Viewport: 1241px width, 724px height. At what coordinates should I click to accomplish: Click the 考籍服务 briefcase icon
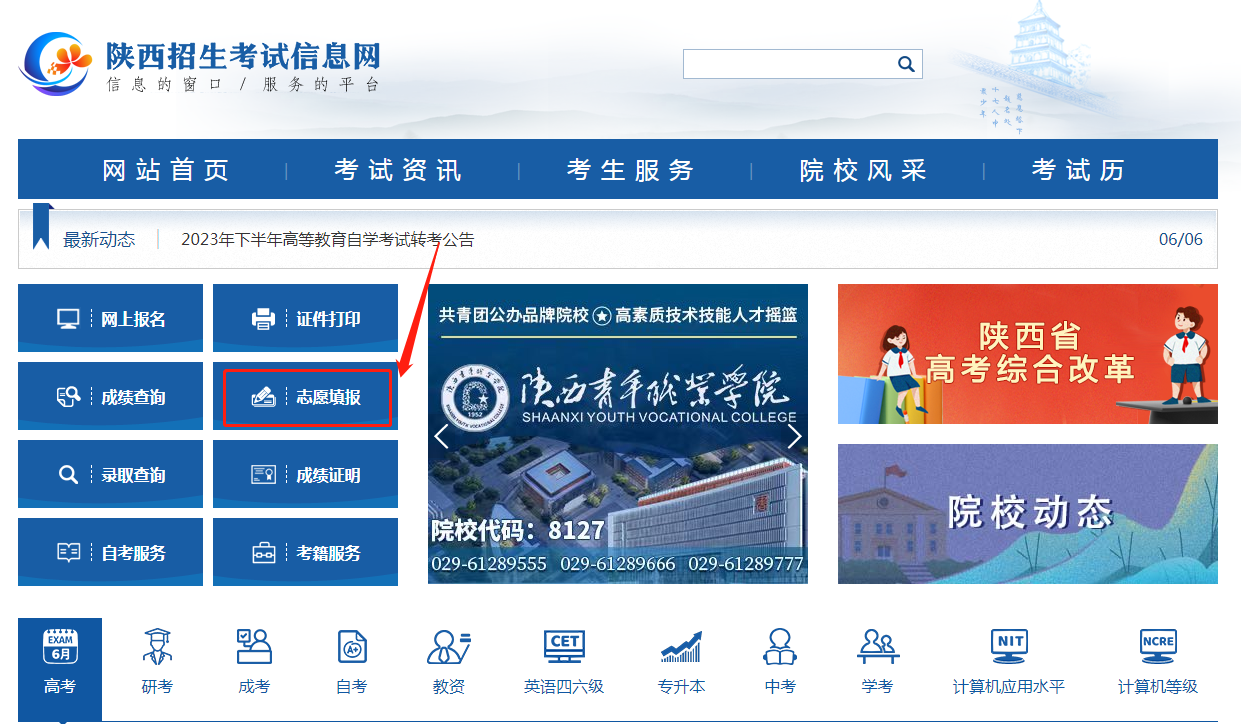tap(263, 553)
